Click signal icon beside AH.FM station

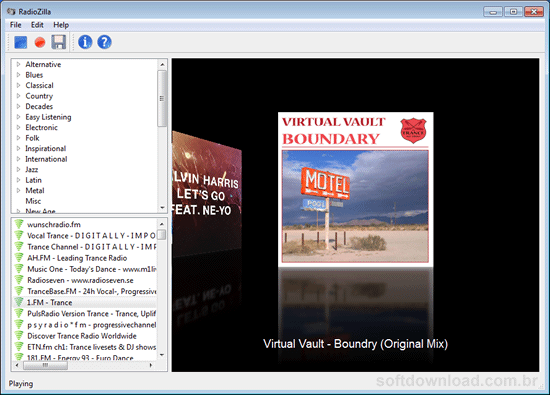pyautogui.click(x=19, y=258)
